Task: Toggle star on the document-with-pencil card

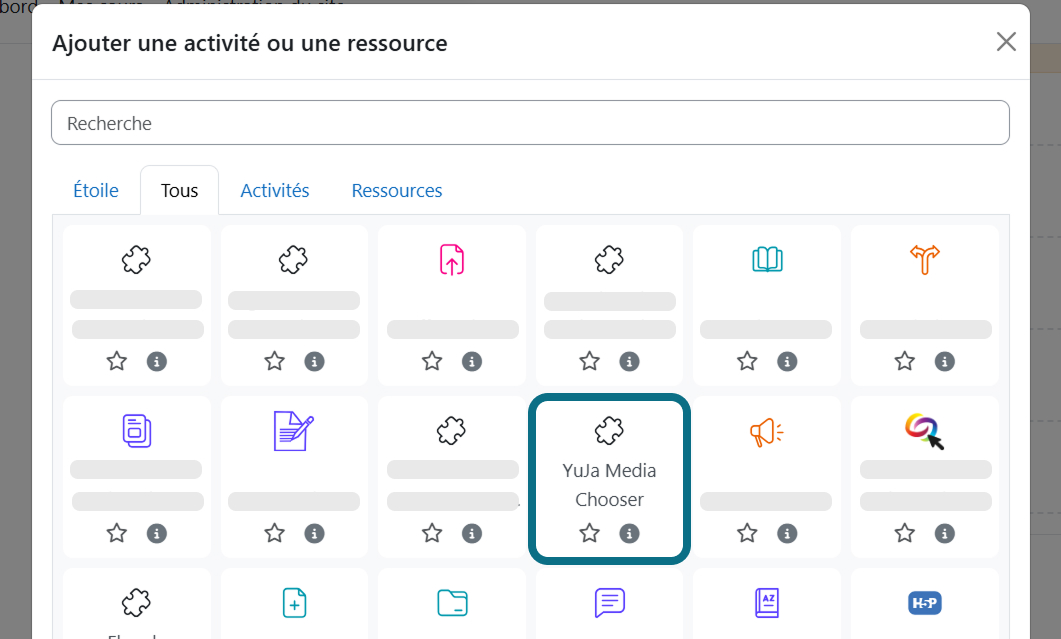Action: click(274, 533)
